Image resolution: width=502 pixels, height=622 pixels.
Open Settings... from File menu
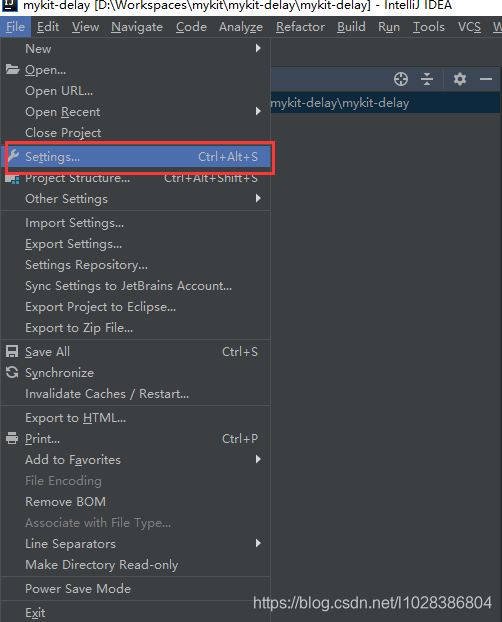[x=136, y=157]
